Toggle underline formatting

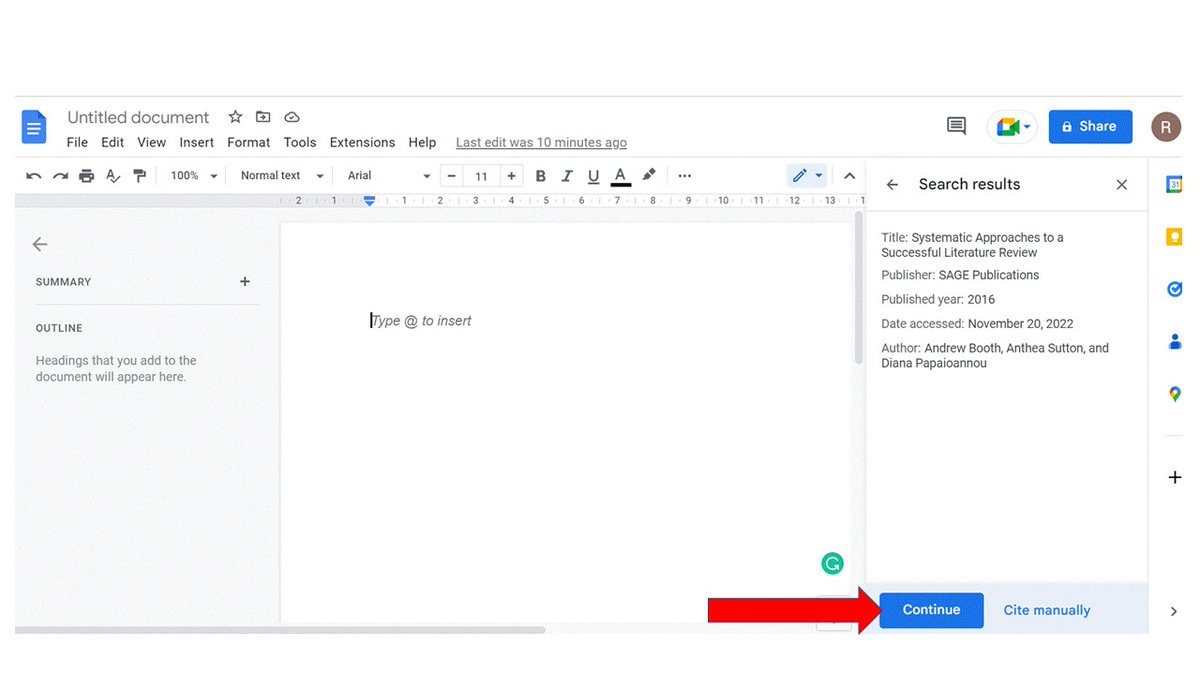594,175
